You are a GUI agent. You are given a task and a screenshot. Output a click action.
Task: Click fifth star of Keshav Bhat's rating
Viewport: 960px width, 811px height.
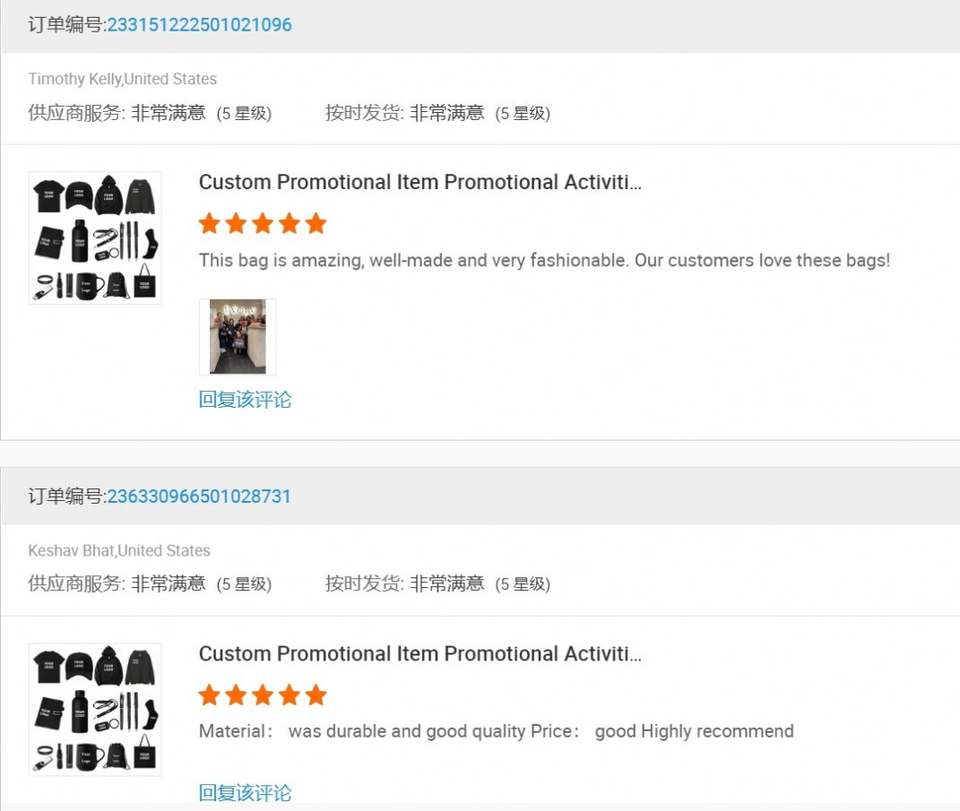tap(316, 695)
